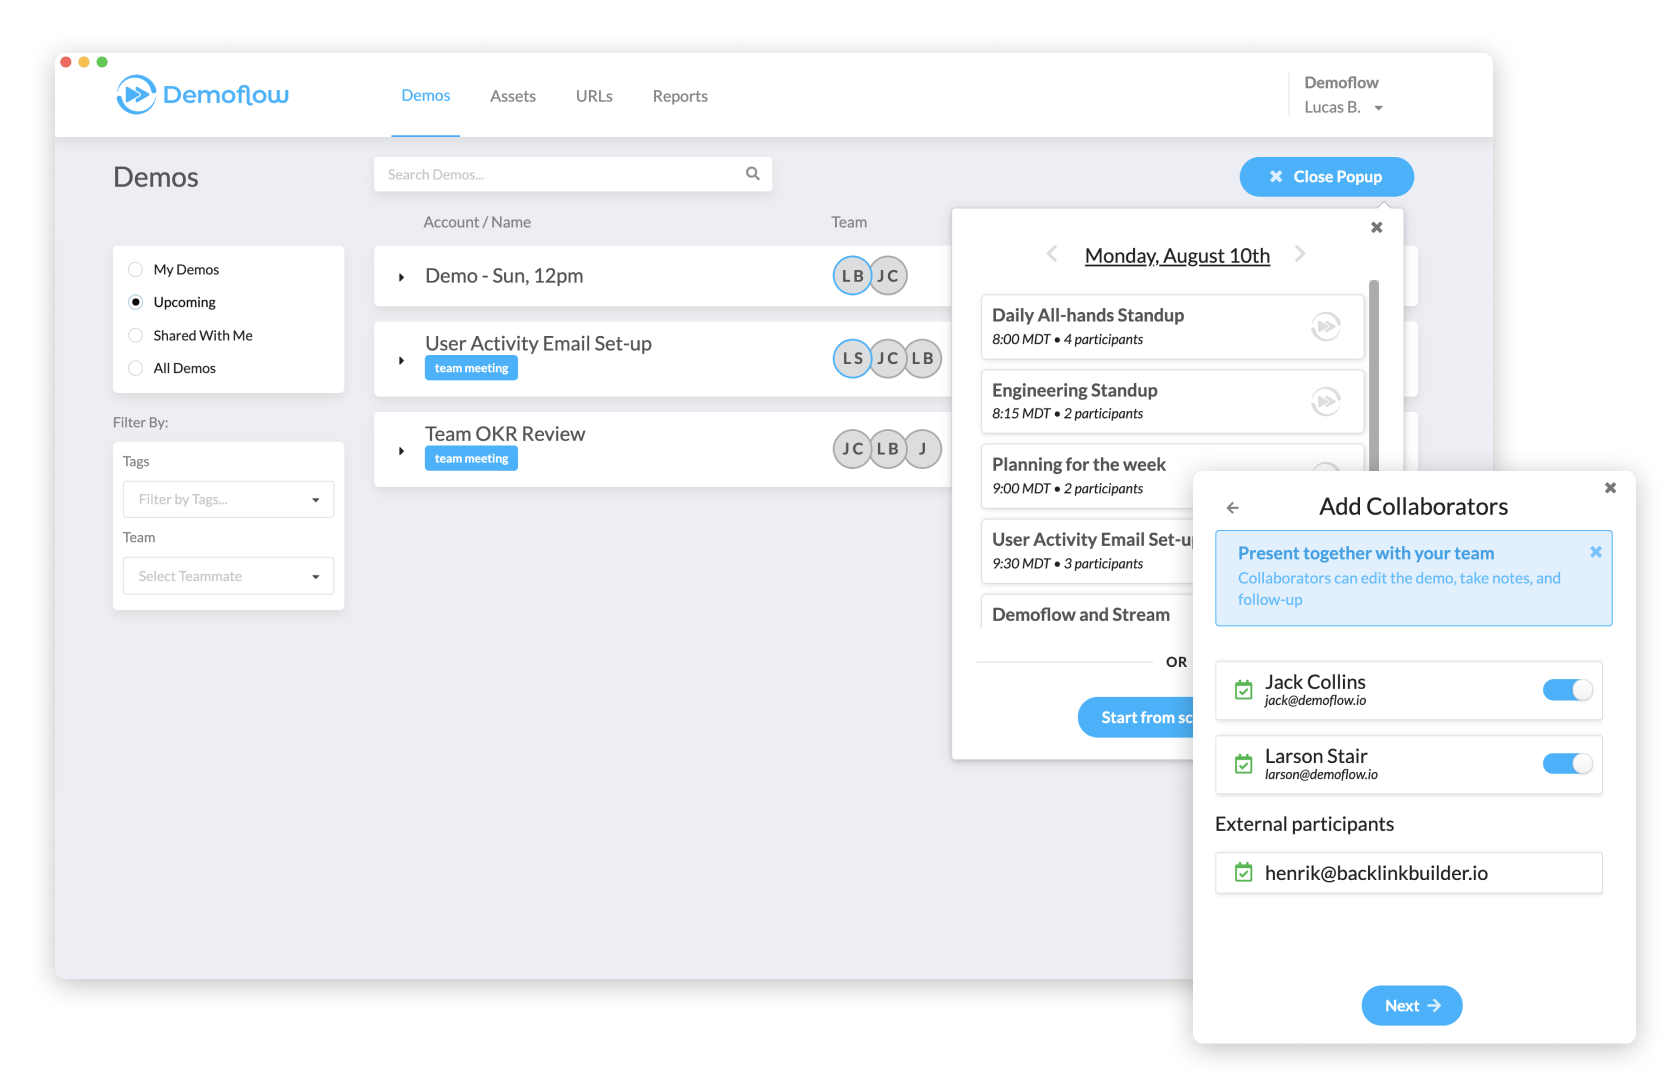Click the Search Demos input field
1668x1088 pixels.
[573, 174]
